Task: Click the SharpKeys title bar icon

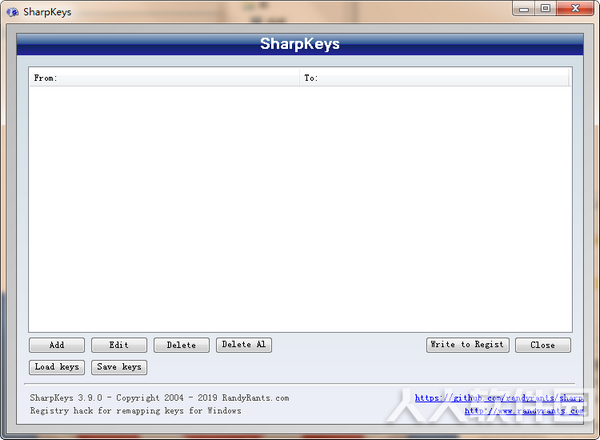Action: coord(12,12)
